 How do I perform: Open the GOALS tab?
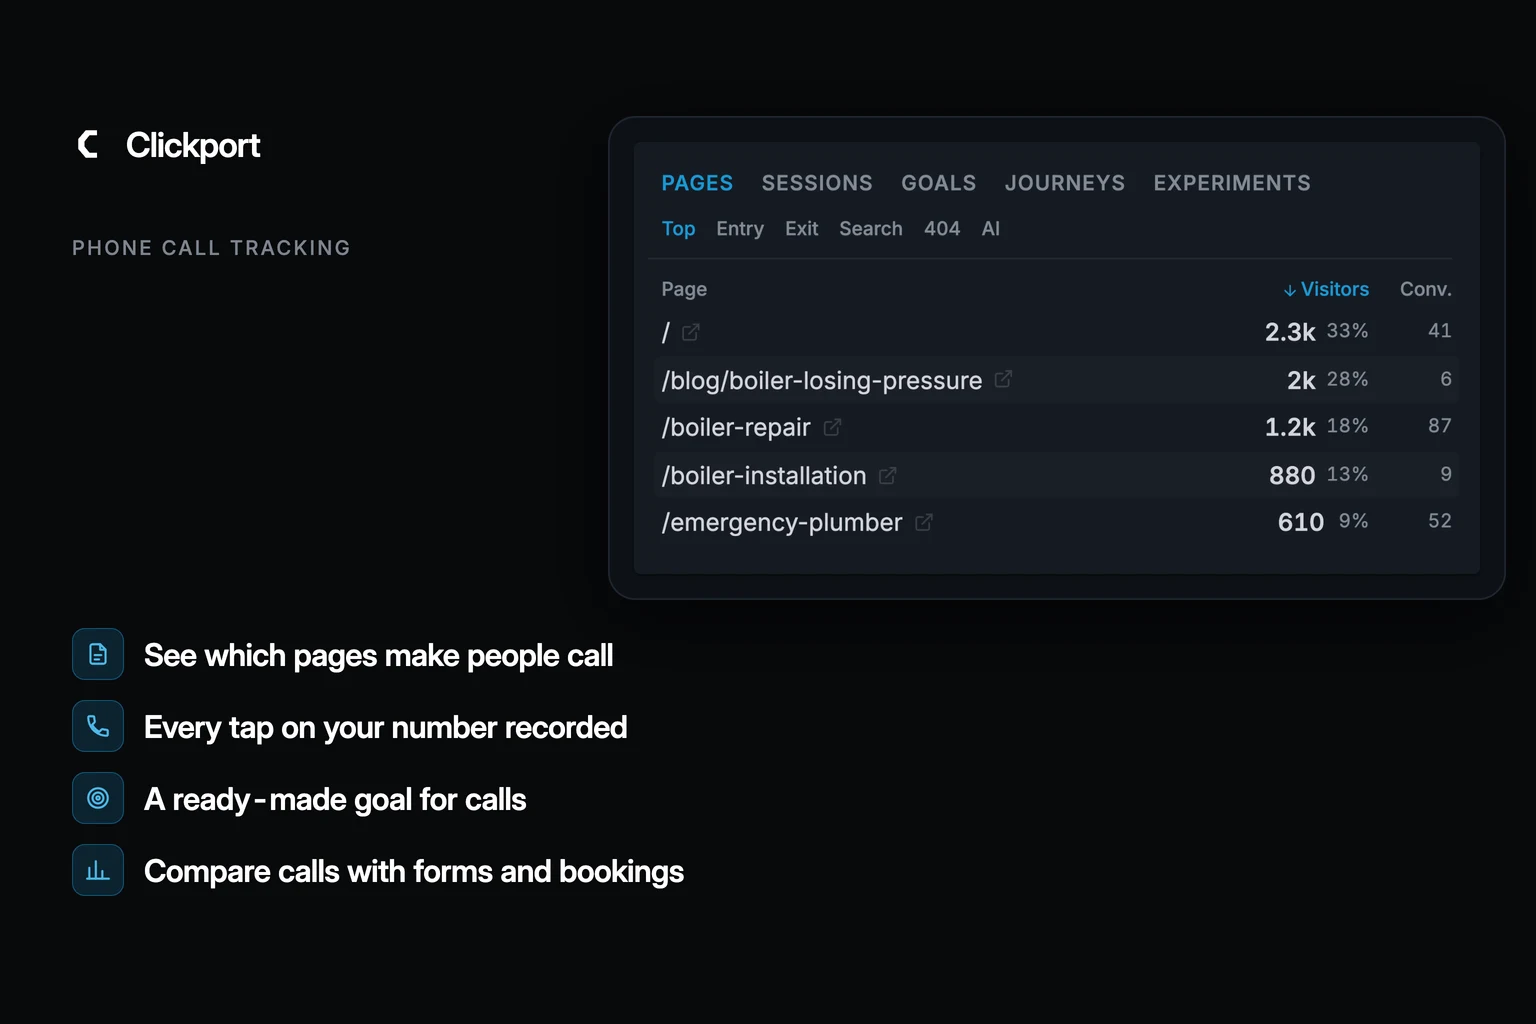click(939, 183)
